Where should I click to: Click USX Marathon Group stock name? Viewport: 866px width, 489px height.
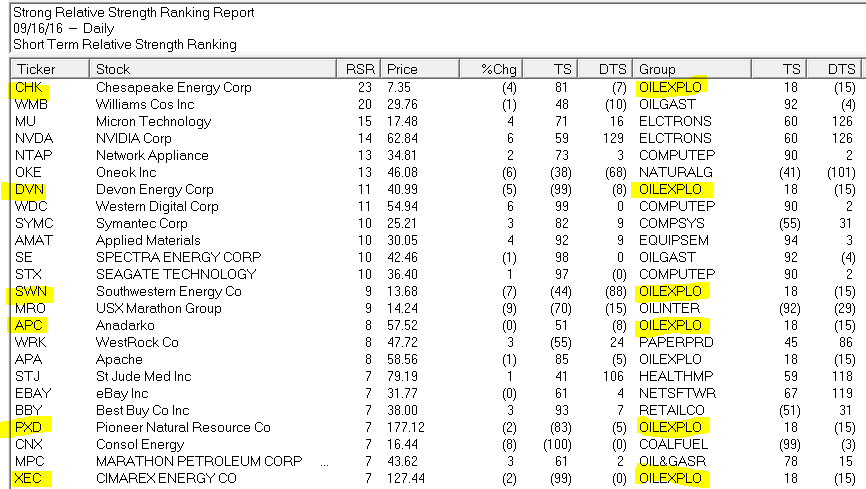159,308
